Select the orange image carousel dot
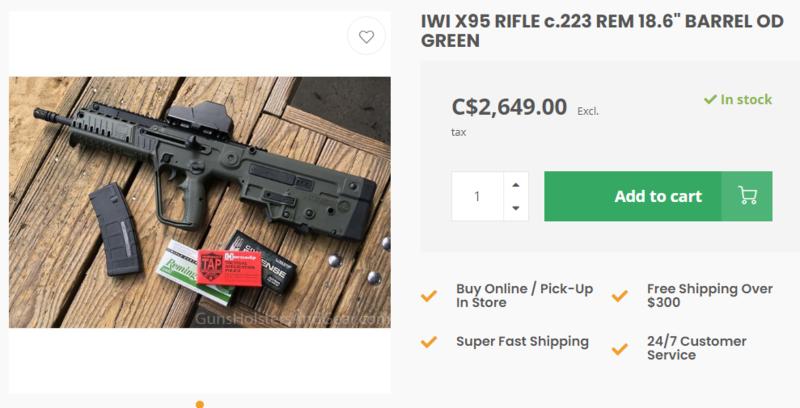 tap(200, 404)
